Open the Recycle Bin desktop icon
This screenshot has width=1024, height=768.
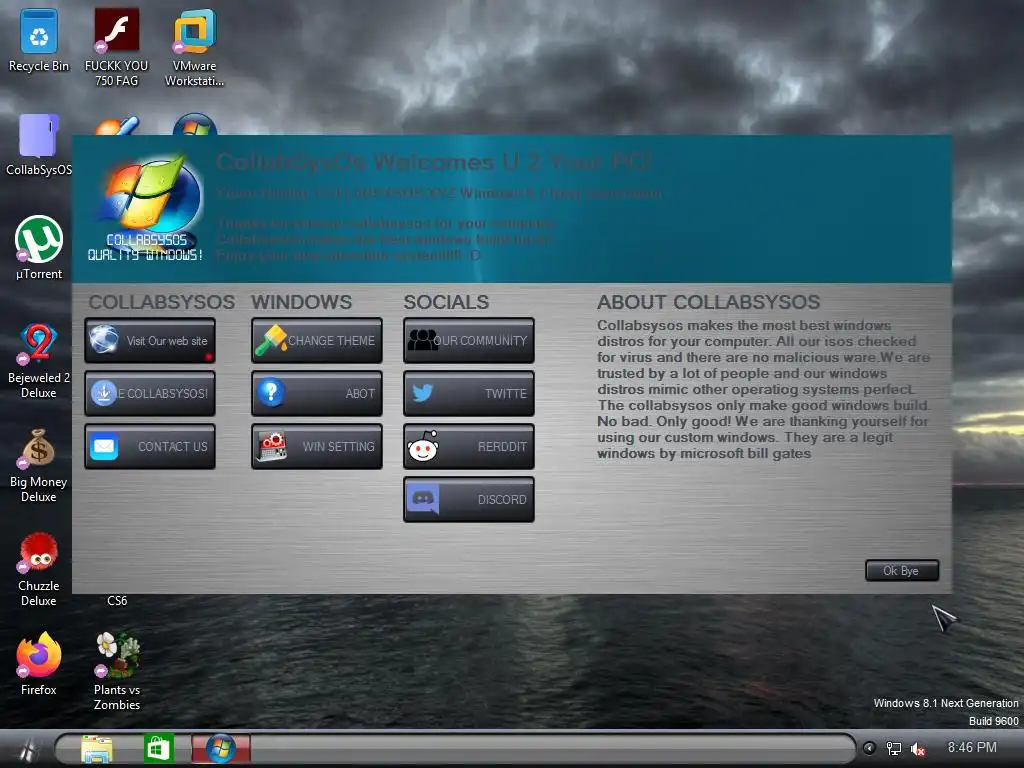39,40
